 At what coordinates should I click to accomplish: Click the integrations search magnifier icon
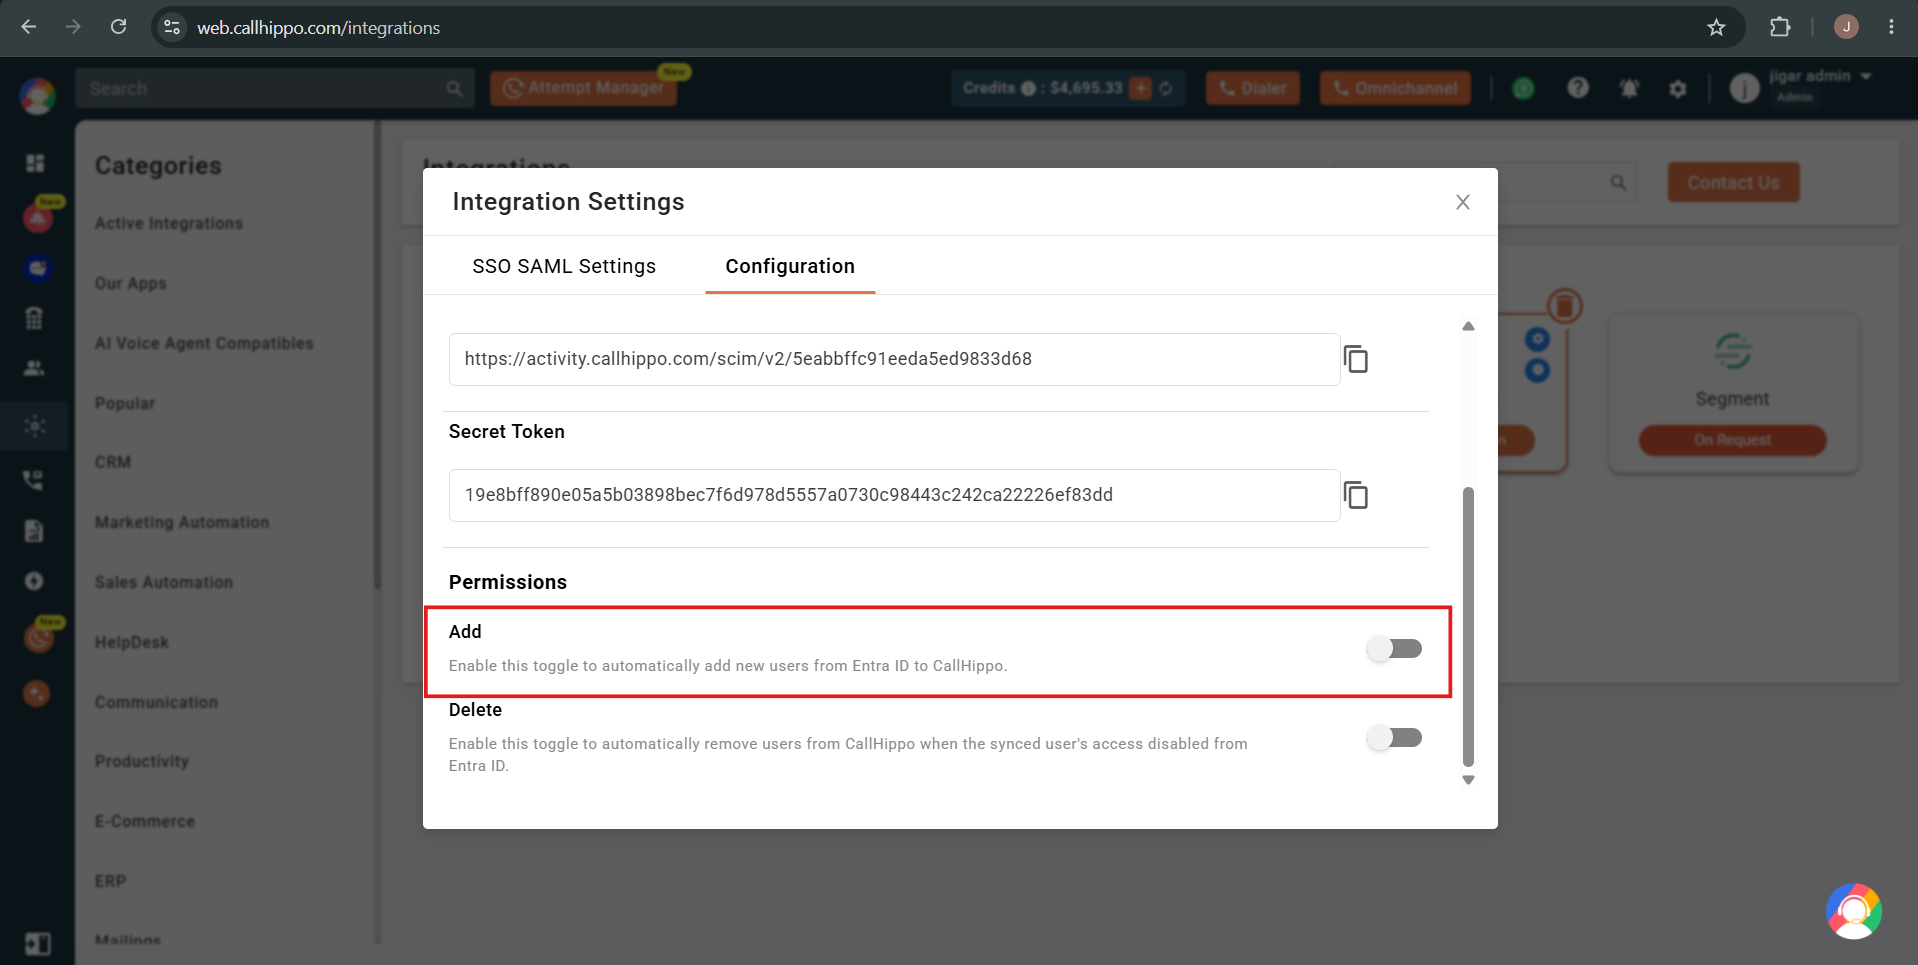click(x=1618, y=183)
